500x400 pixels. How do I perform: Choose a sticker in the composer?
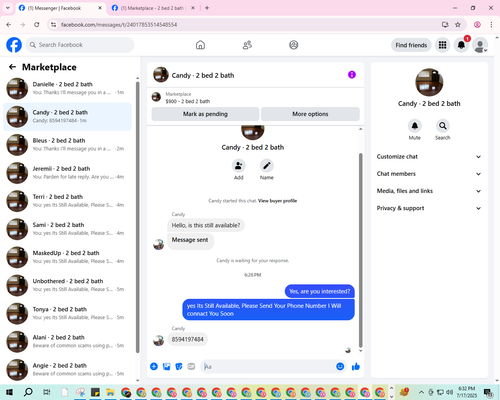tap(179, 367)
